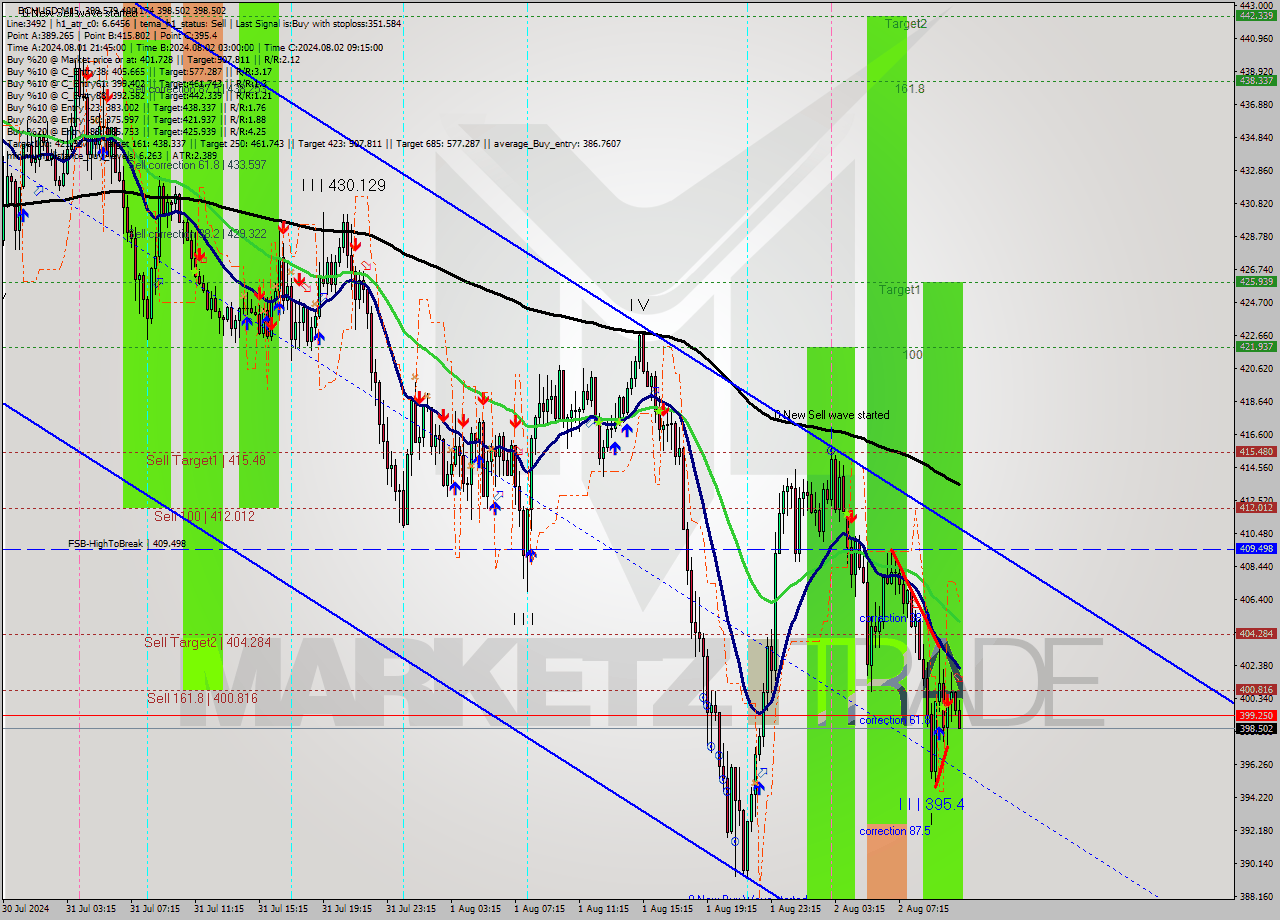The height and width of the screenshot is (920, 1280).
Task: Click the 'Sell Target2 | 404.284' label
Action: (x=207, y=642)
